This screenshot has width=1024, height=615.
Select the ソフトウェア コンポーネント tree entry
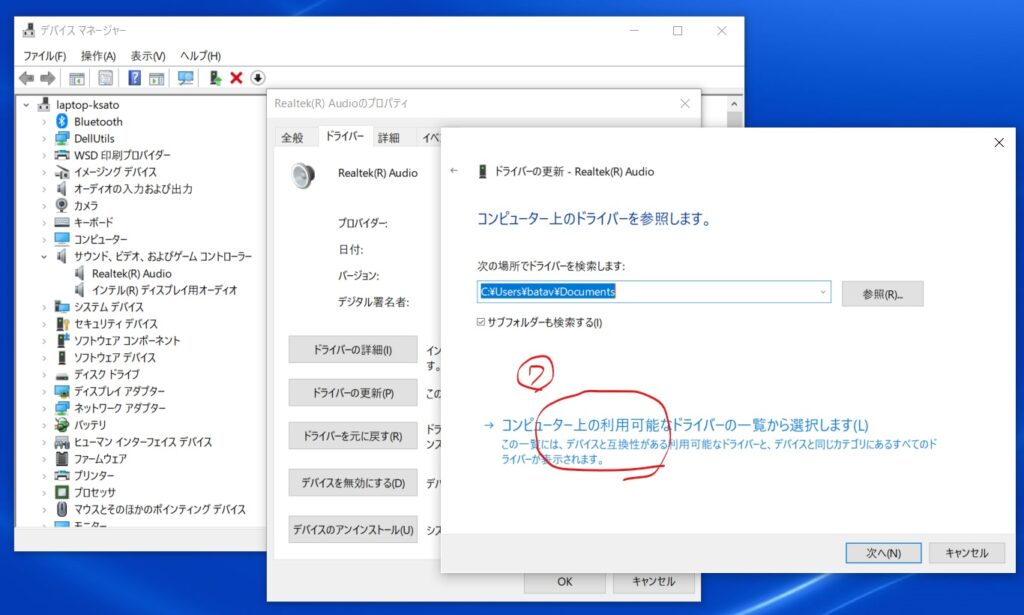tap(127, 340)
